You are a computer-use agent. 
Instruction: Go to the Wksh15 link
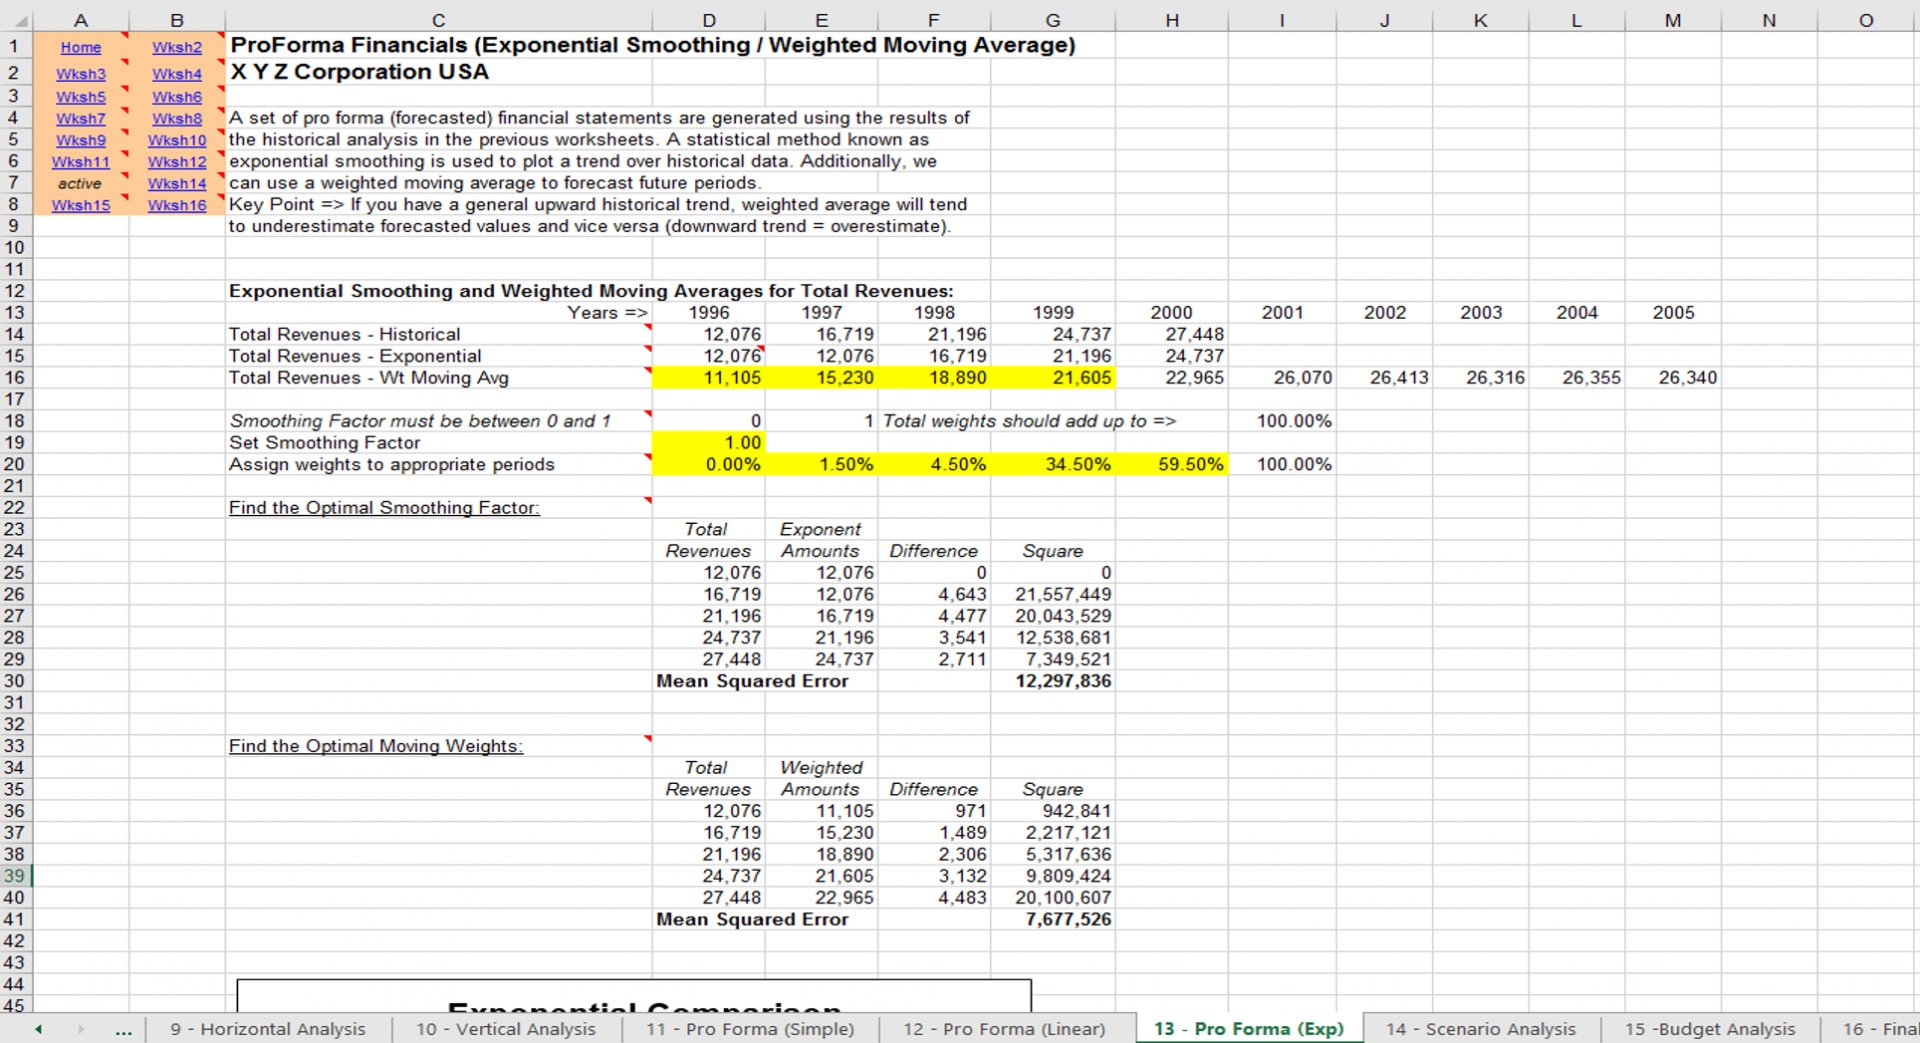(x=81, y=205)
